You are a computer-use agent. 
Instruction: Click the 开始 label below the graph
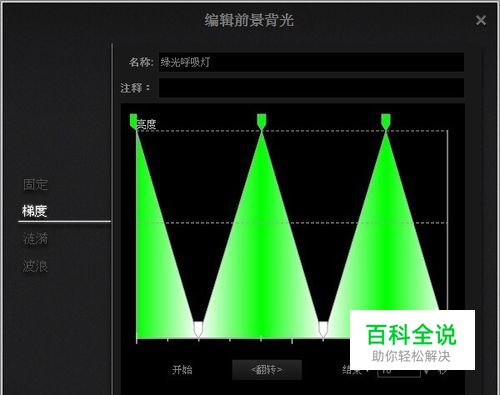tap(182, 370)
